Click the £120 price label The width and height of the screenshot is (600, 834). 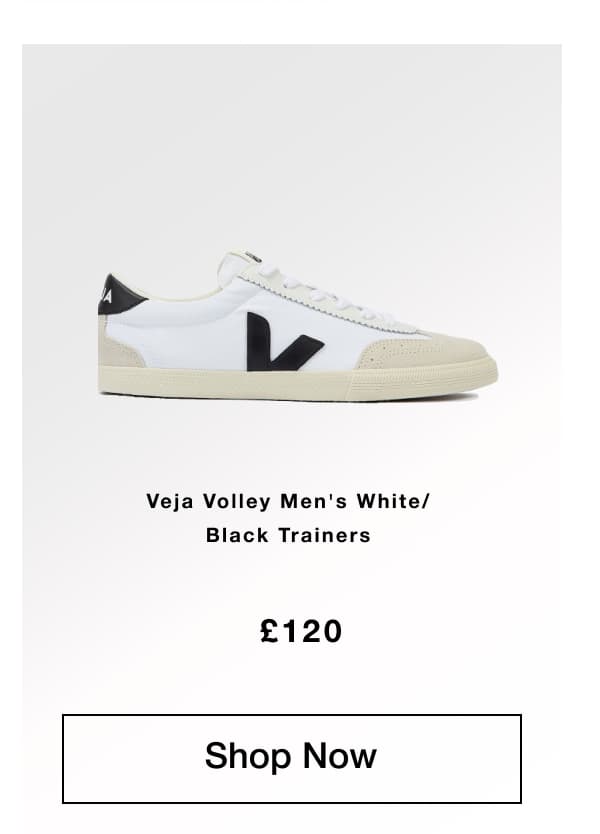(x=301, y=631)
